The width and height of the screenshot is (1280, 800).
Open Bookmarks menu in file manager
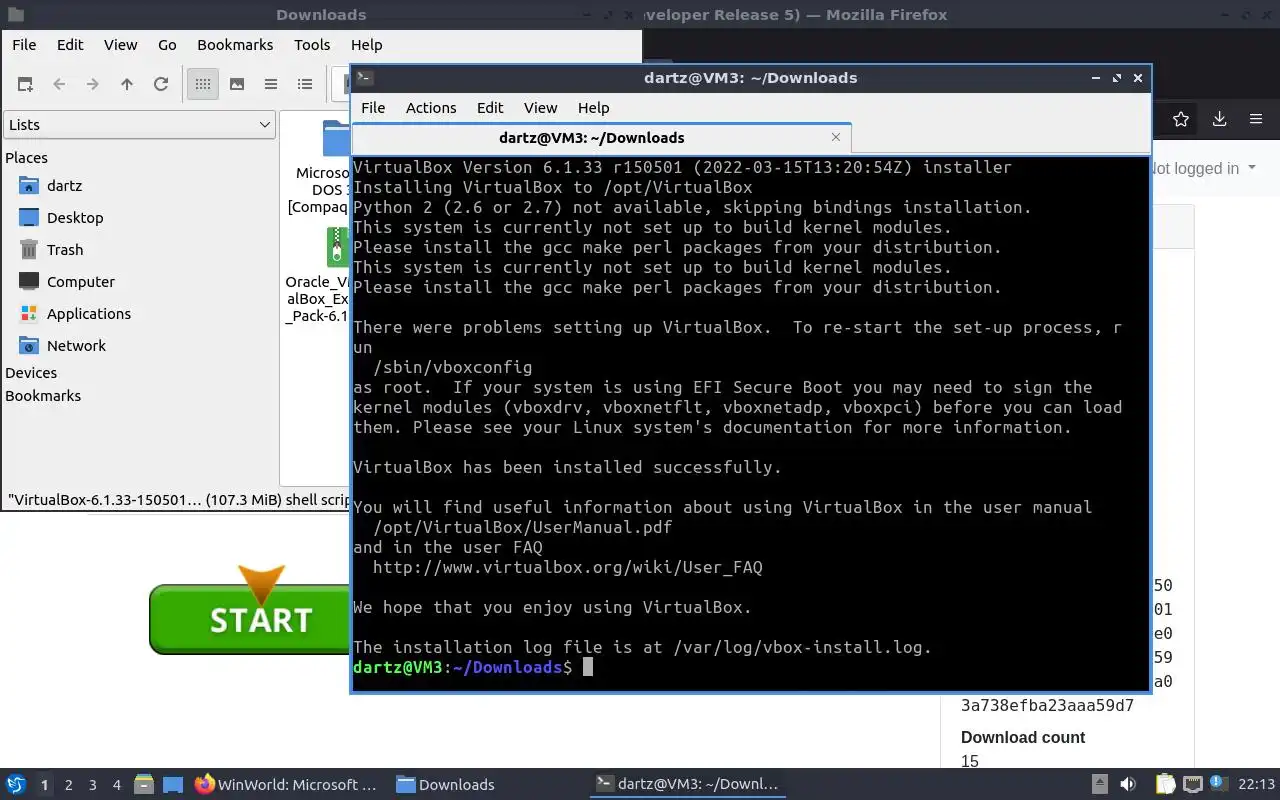tap(235, 44)
